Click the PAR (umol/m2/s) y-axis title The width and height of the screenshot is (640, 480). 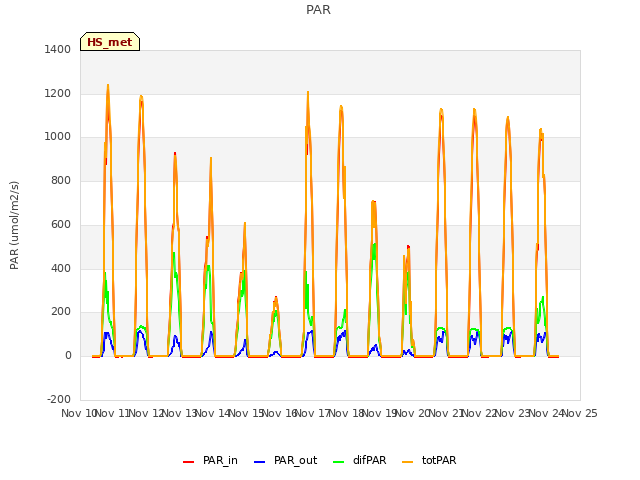[x=14, y=225]
